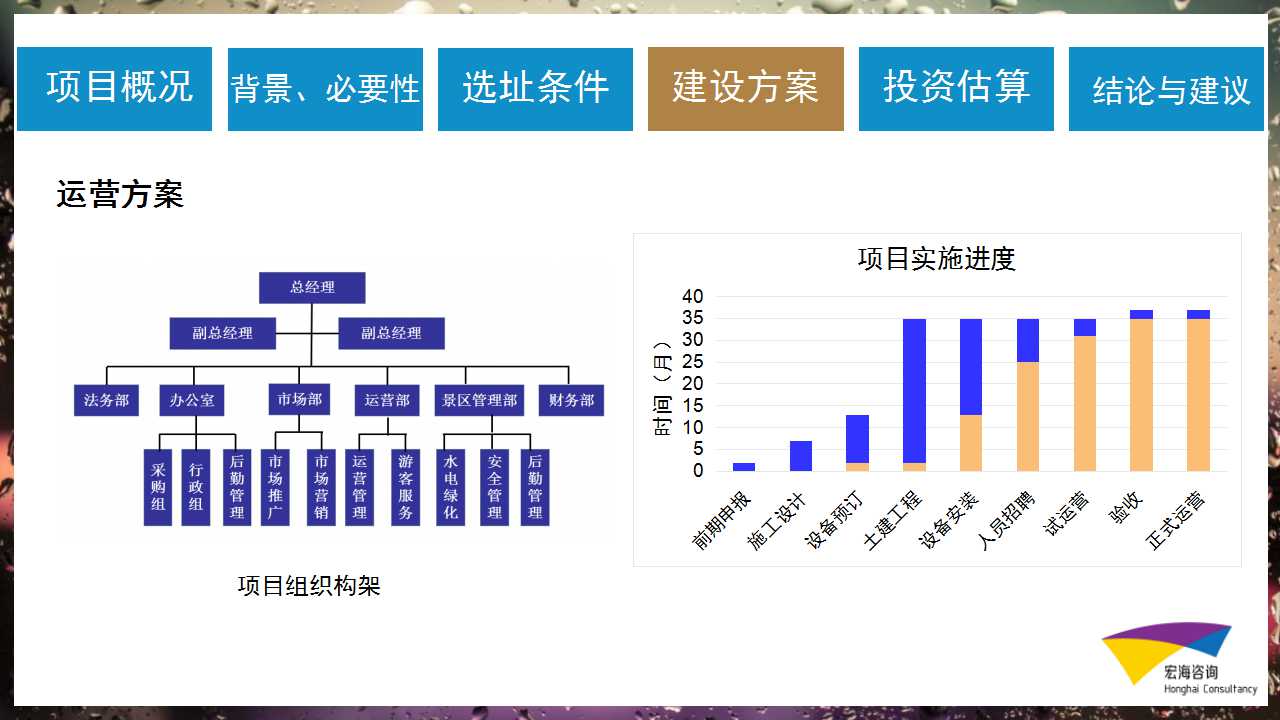Switch to 背景、必要性 tab
This screenshot has height=720, width=1280.
click(x=325, y=89)
